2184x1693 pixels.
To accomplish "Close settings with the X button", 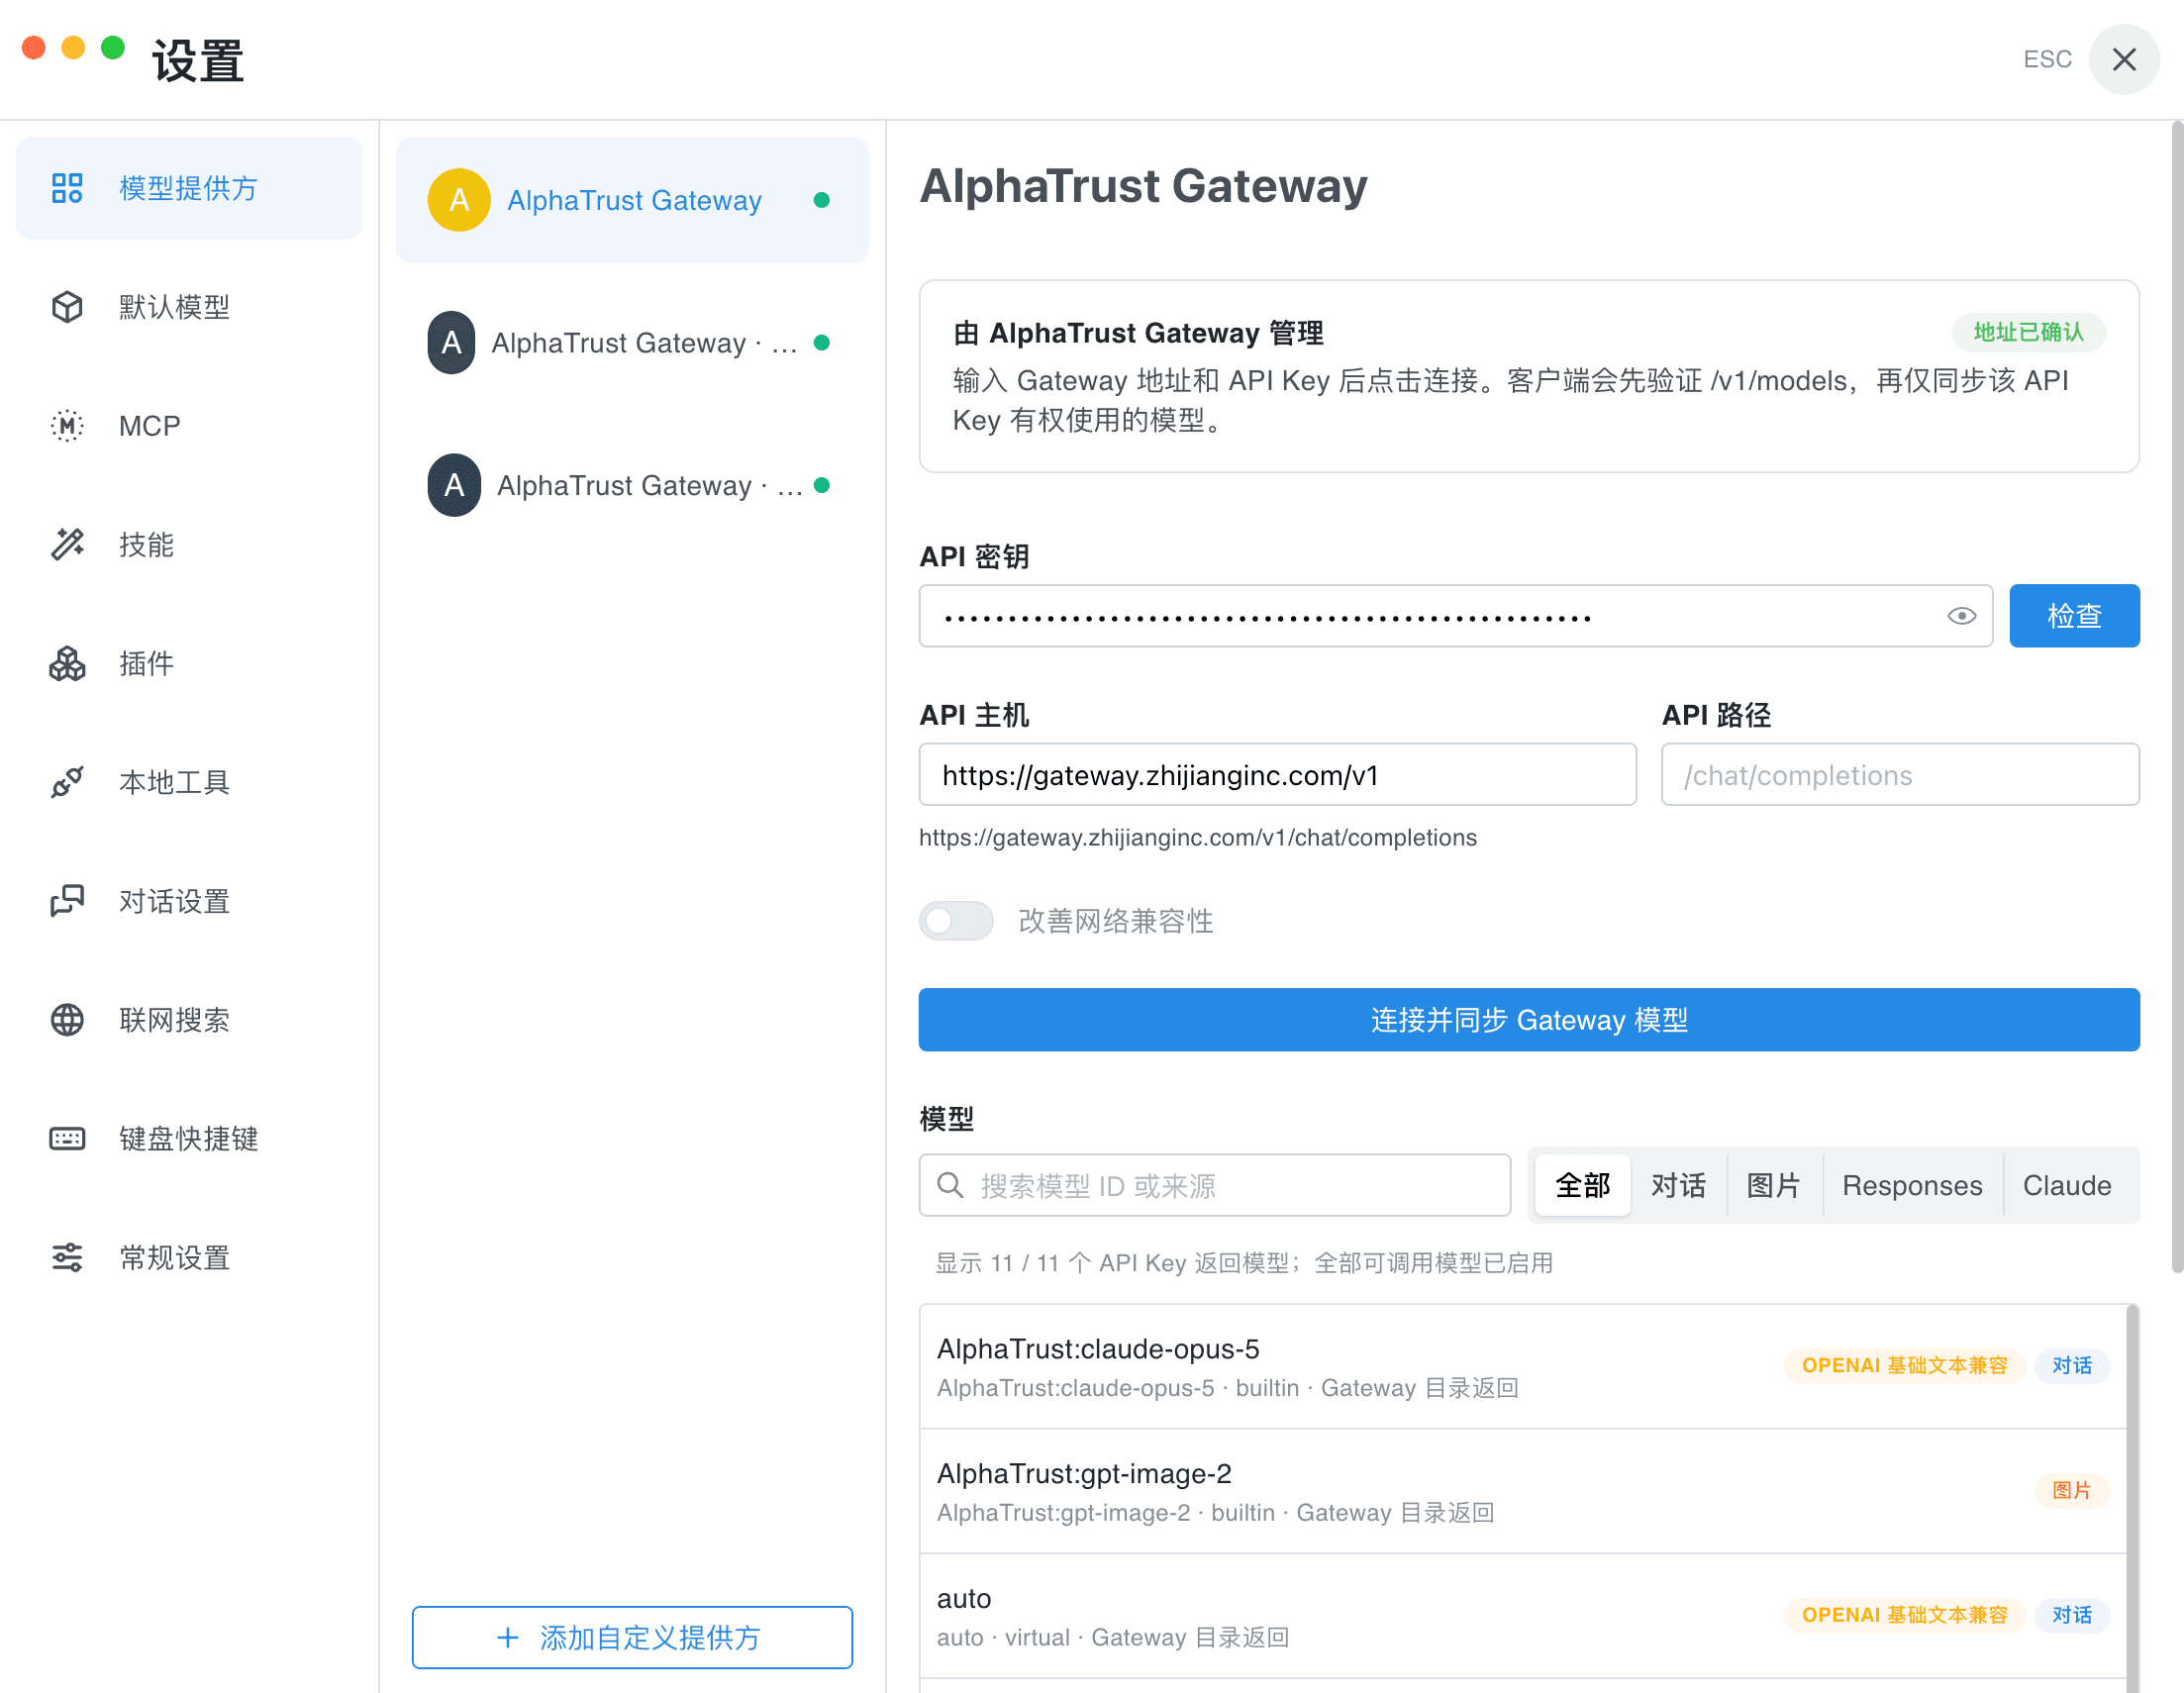I will point(2124,59).
